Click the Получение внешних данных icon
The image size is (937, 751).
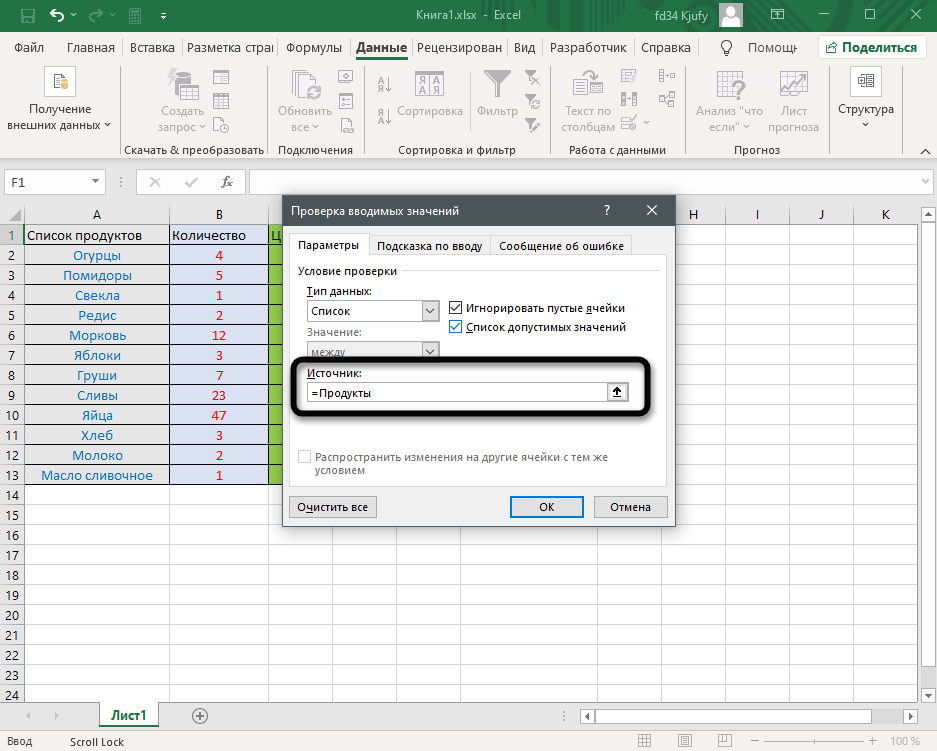coord(60,82)
